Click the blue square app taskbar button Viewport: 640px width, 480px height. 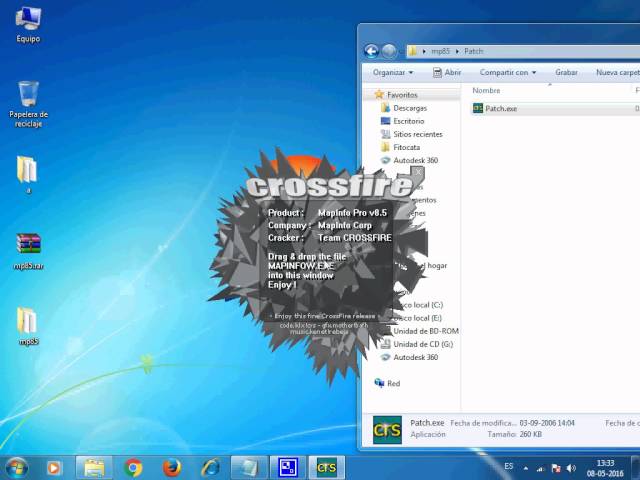coord(288,468)
